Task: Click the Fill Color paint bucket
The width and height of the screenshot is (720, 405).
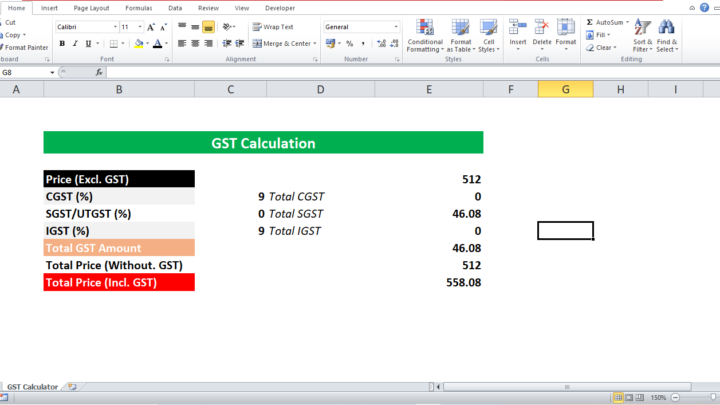Action: pyautogui.click(x=138, y=44)
